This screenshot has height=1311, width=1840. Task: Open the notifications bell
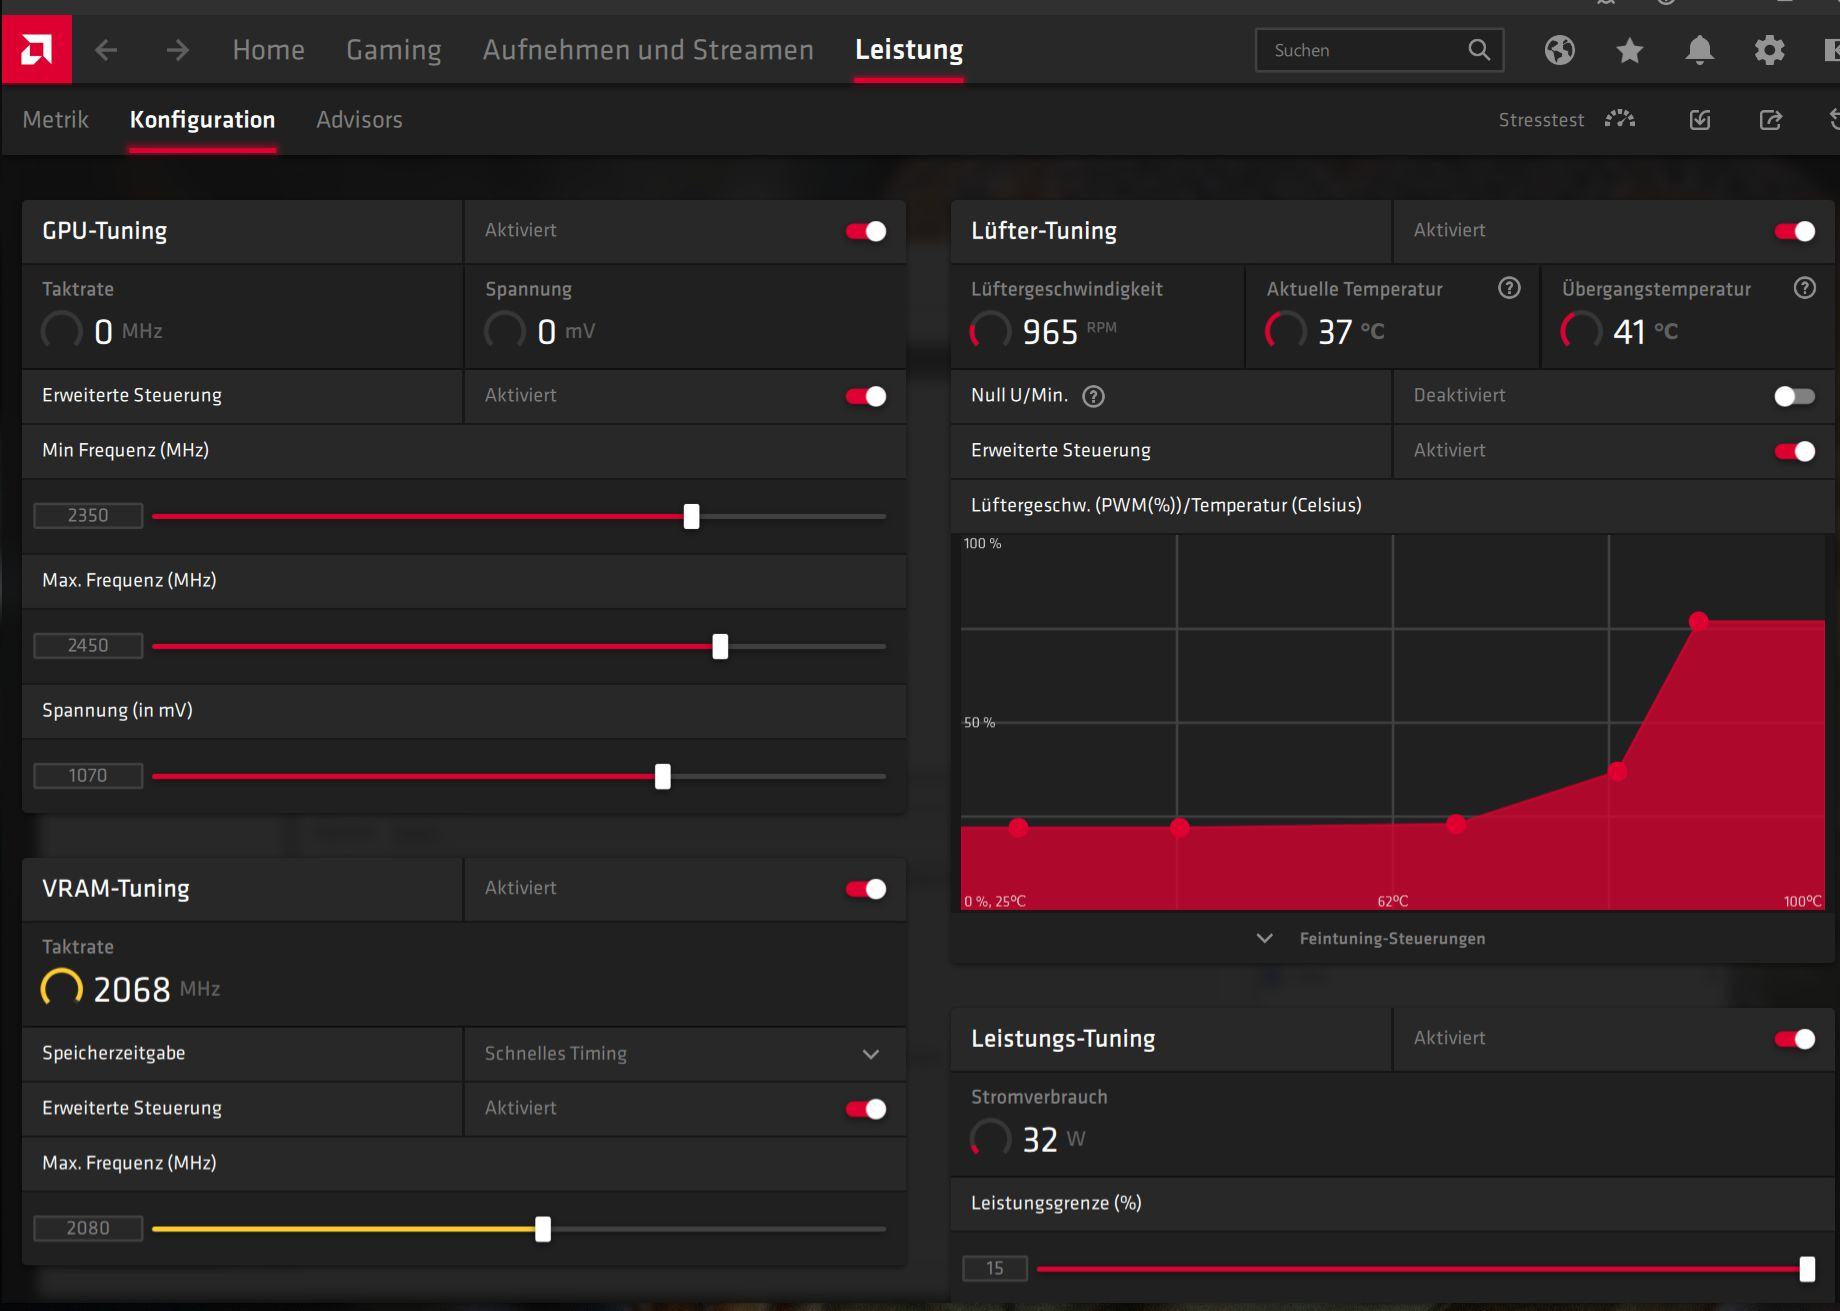[x=1699, y=50]
